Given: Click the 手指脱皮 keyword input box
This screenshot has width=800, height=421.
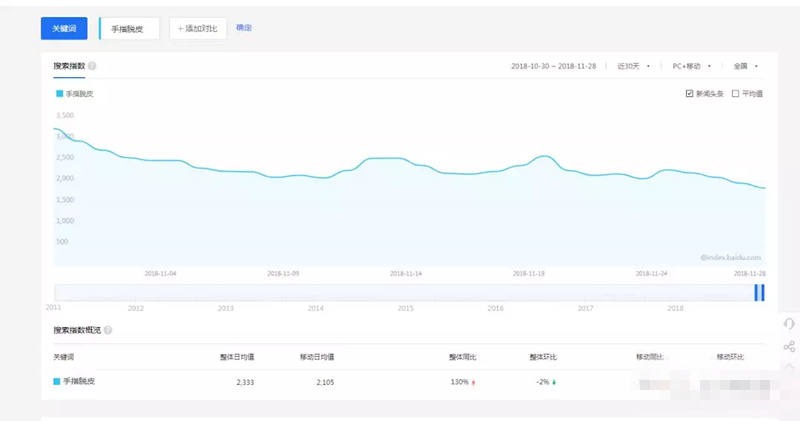Looking at the screenshot, I should 130,29.
